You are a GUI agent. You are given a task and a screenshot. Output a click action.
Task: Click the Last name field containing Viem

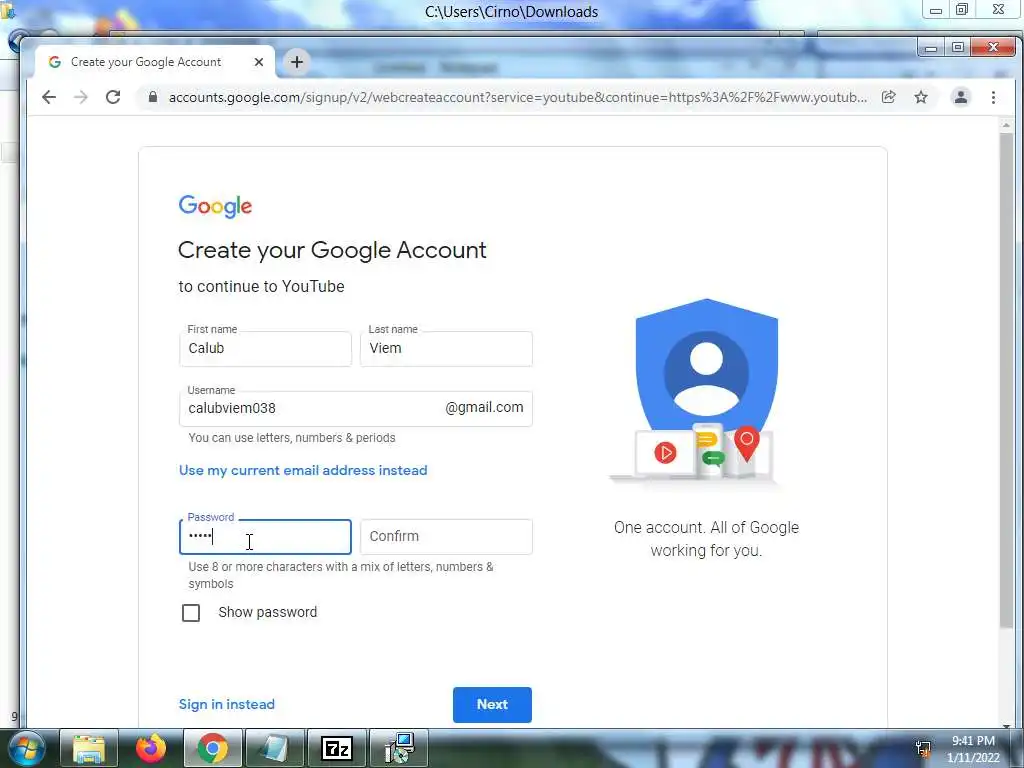[446, 349]
